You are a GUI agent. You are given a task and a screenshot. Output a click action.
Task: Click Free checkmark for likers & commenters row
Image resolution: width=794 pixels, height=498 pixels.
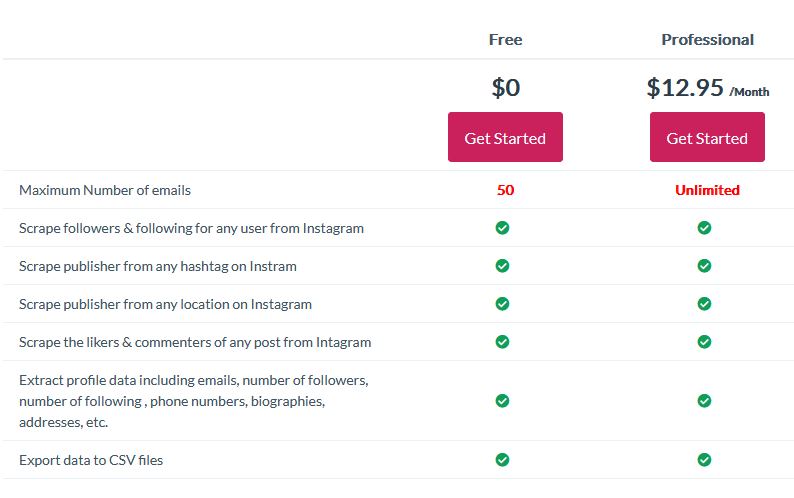click(502, 342)
